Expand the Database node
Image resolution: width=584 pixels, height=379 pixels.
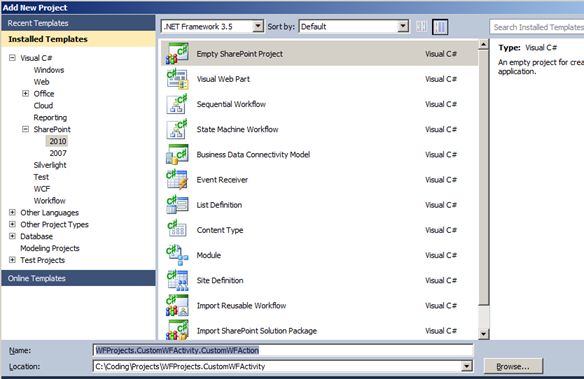12,236
